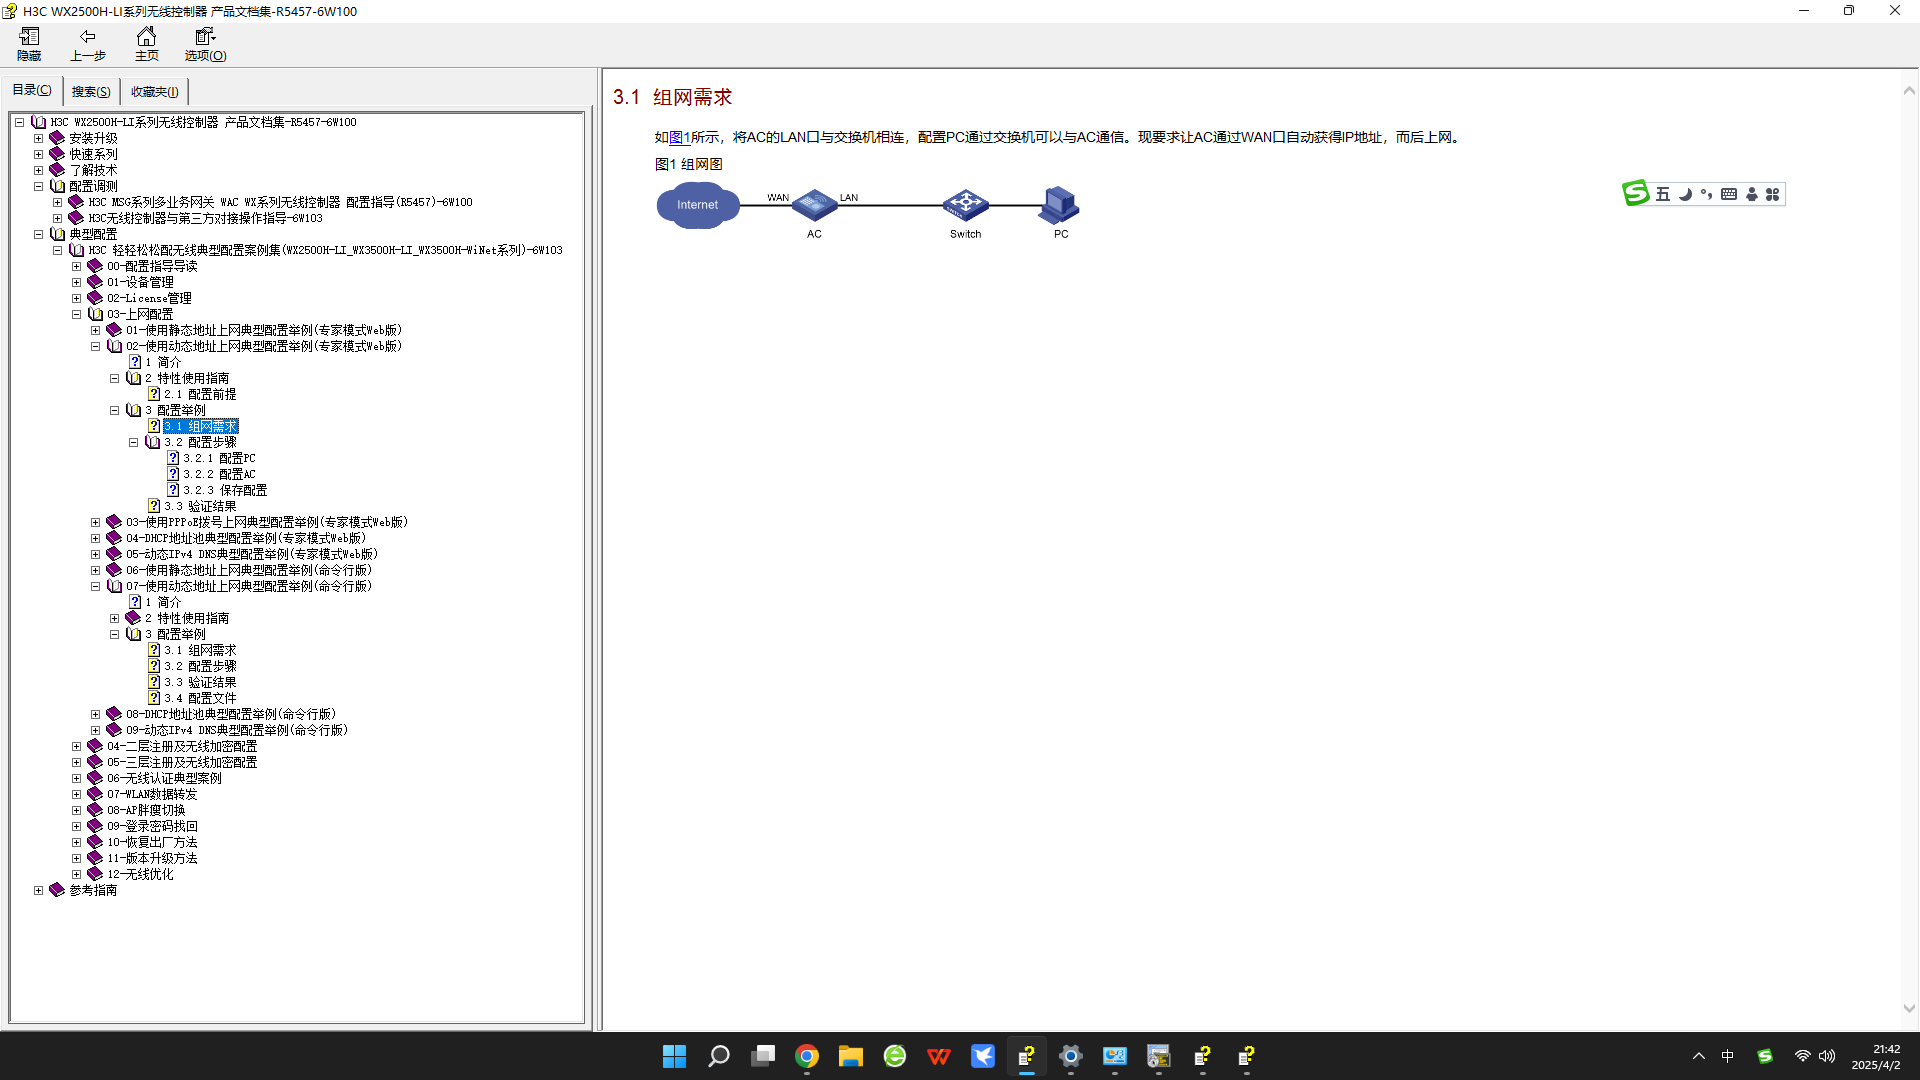This screenshot has width=1920, height=1080.
Task: Open WPS Office from taskbar
Action: (939, 1056)
